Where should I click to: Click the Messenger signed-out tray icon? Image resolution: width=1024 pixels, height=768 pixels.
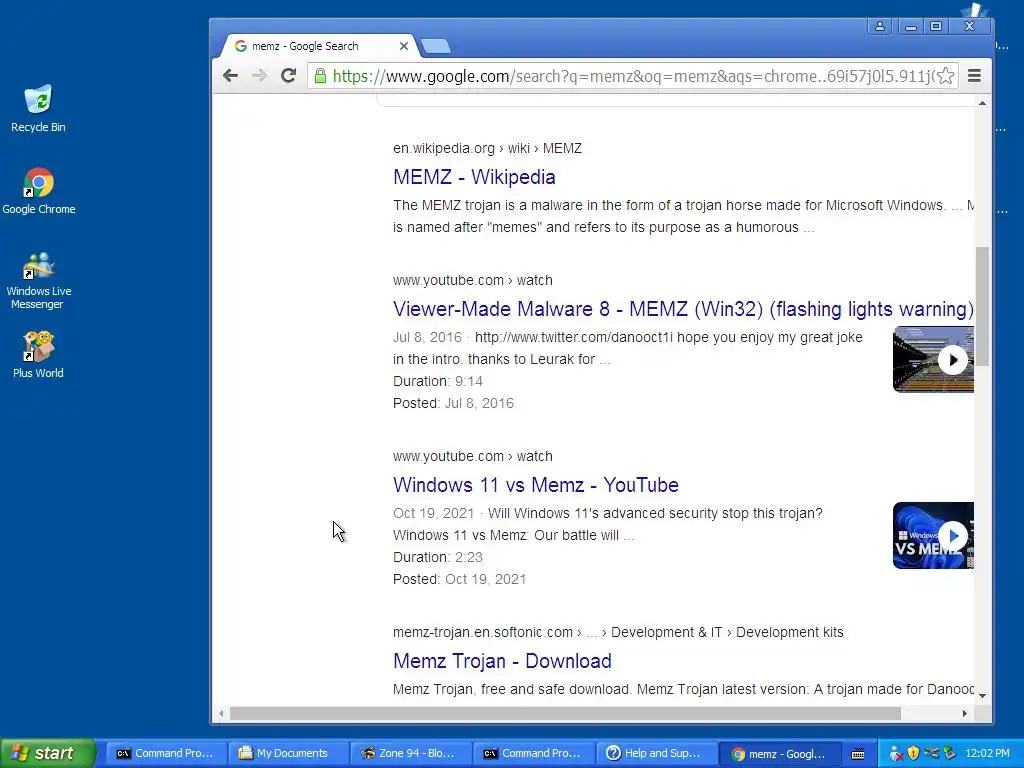896,754
